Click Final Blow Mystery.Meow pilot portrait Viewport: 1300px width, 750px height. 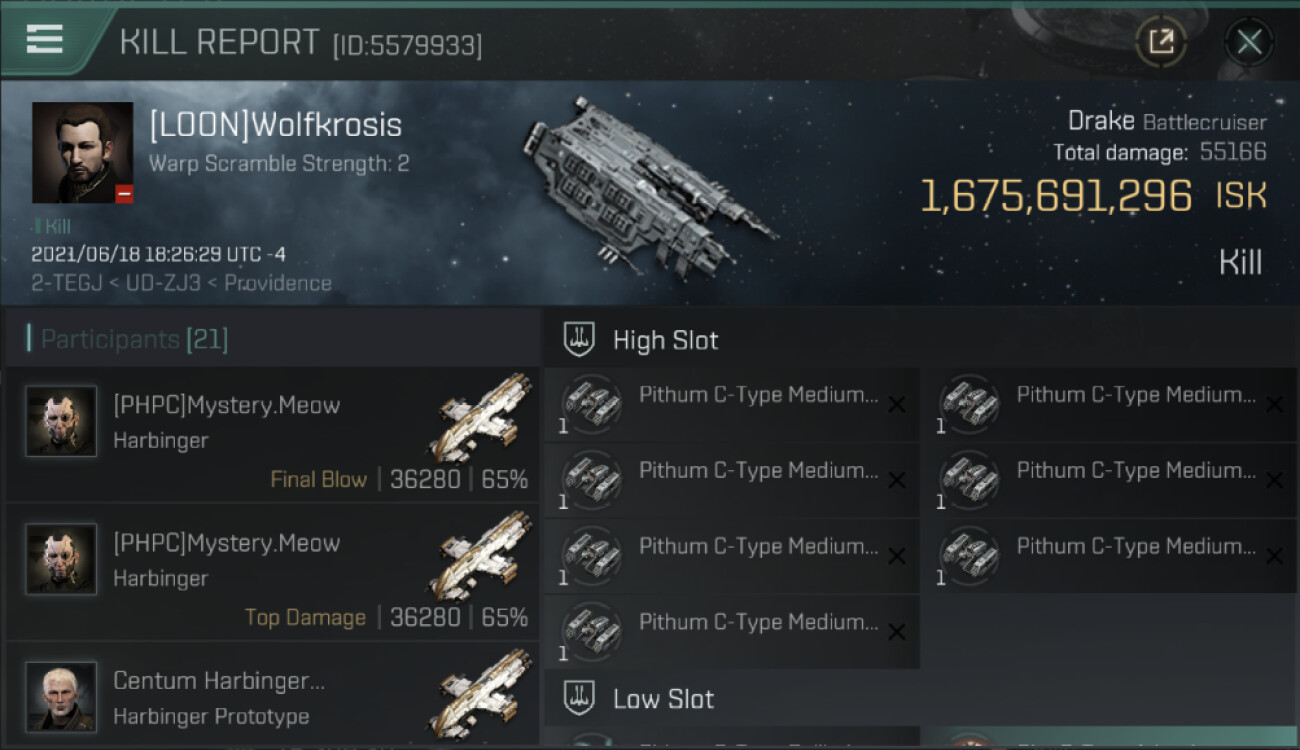click(62, 421)
